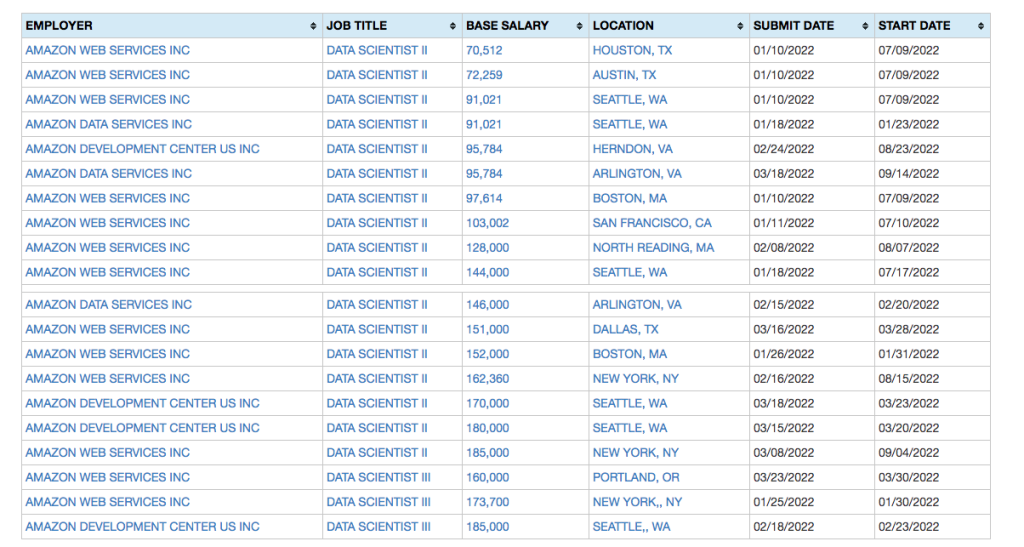Click the 70,512 salary link
This screenshot has width=1024, height=547.
484,50
